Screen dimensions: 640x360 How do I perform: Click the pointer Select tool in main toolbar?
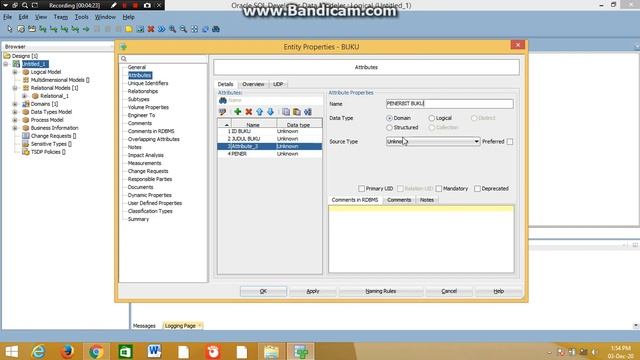click(10, 29)
